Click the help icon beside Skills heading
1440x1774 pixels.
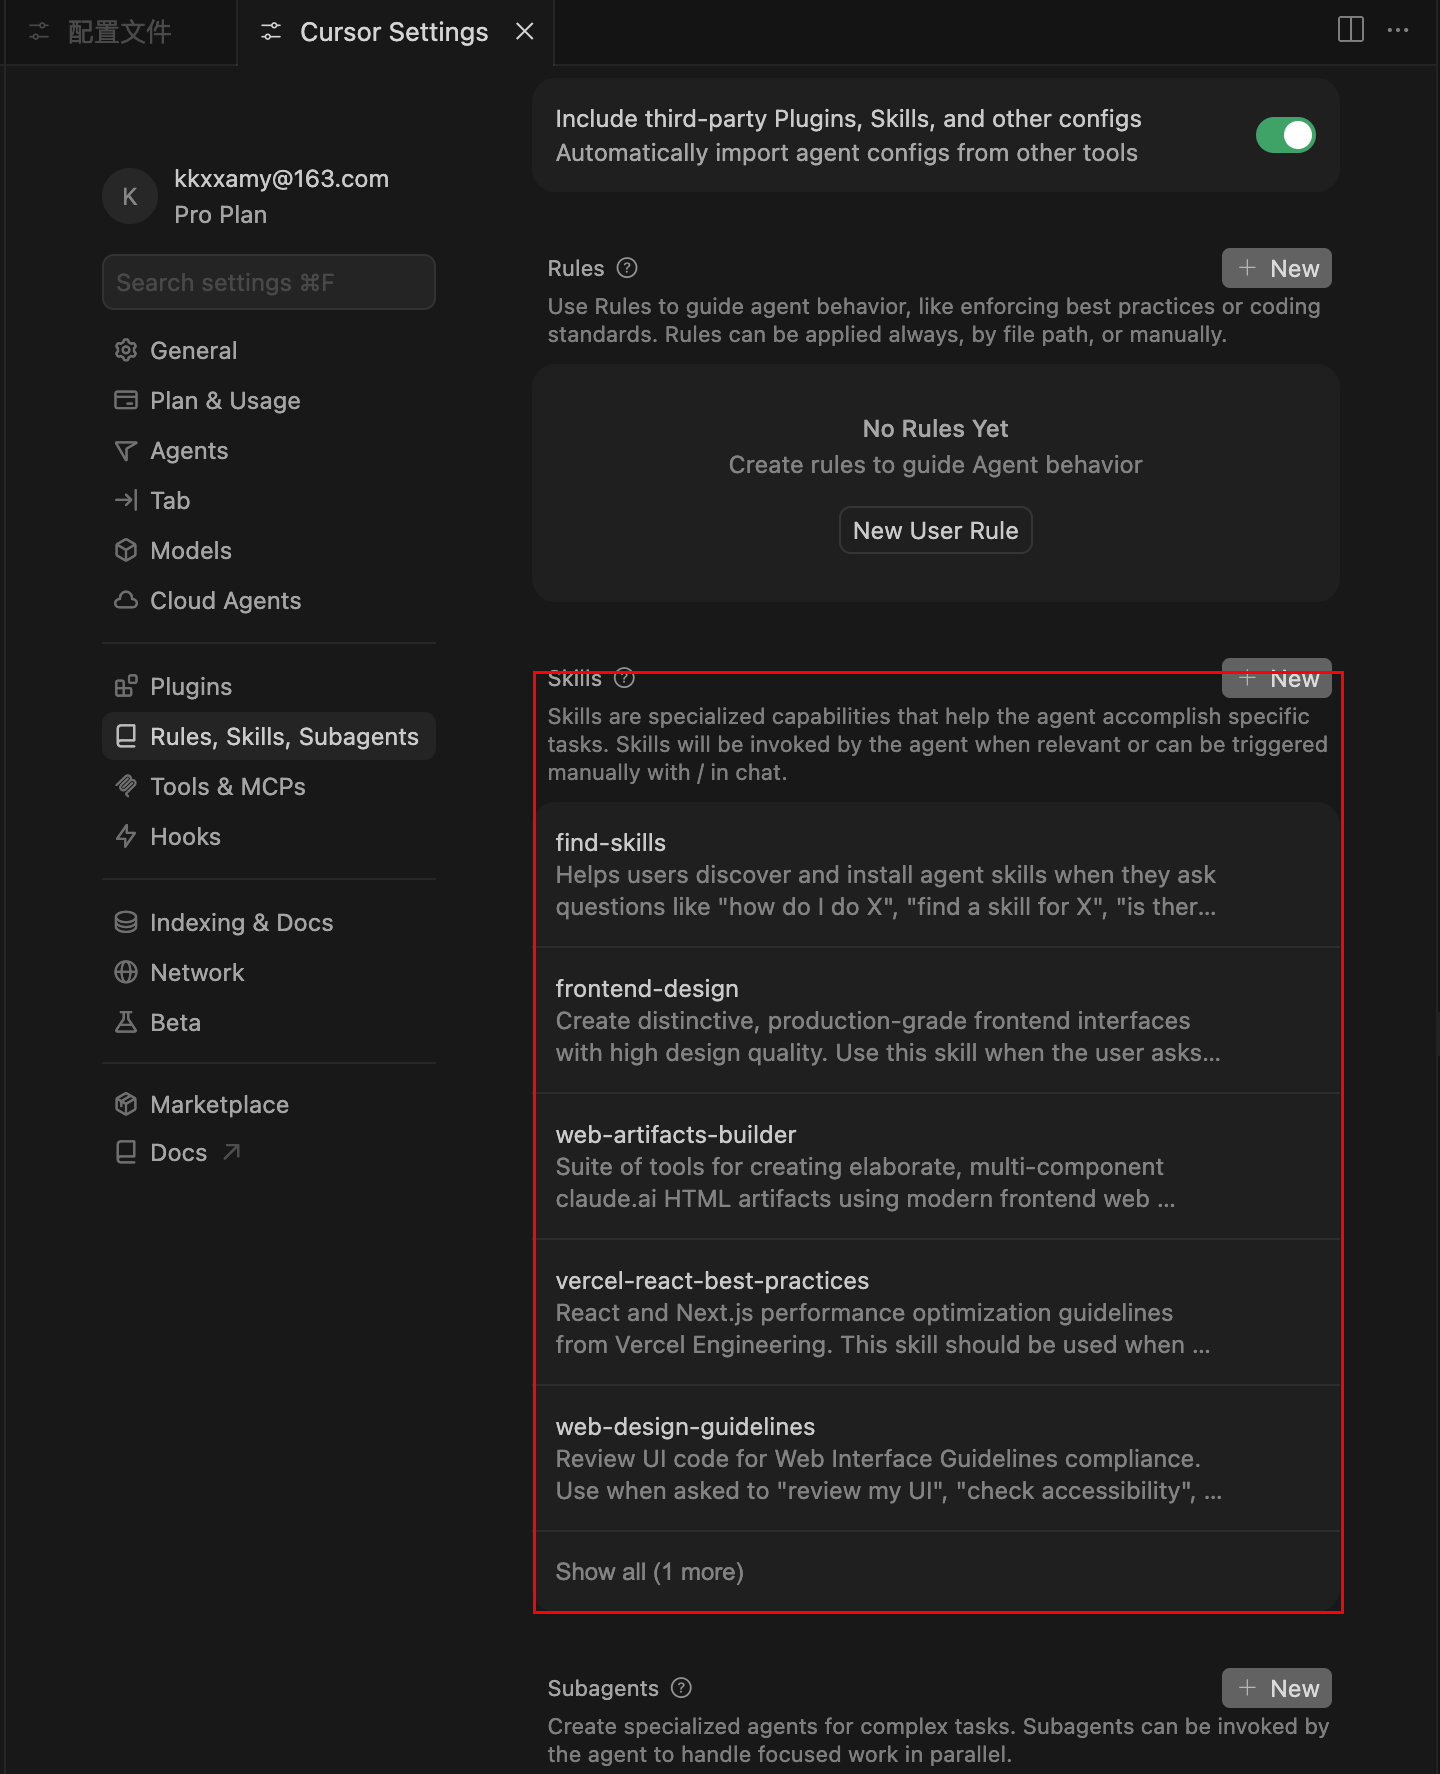tap(625, 678)
